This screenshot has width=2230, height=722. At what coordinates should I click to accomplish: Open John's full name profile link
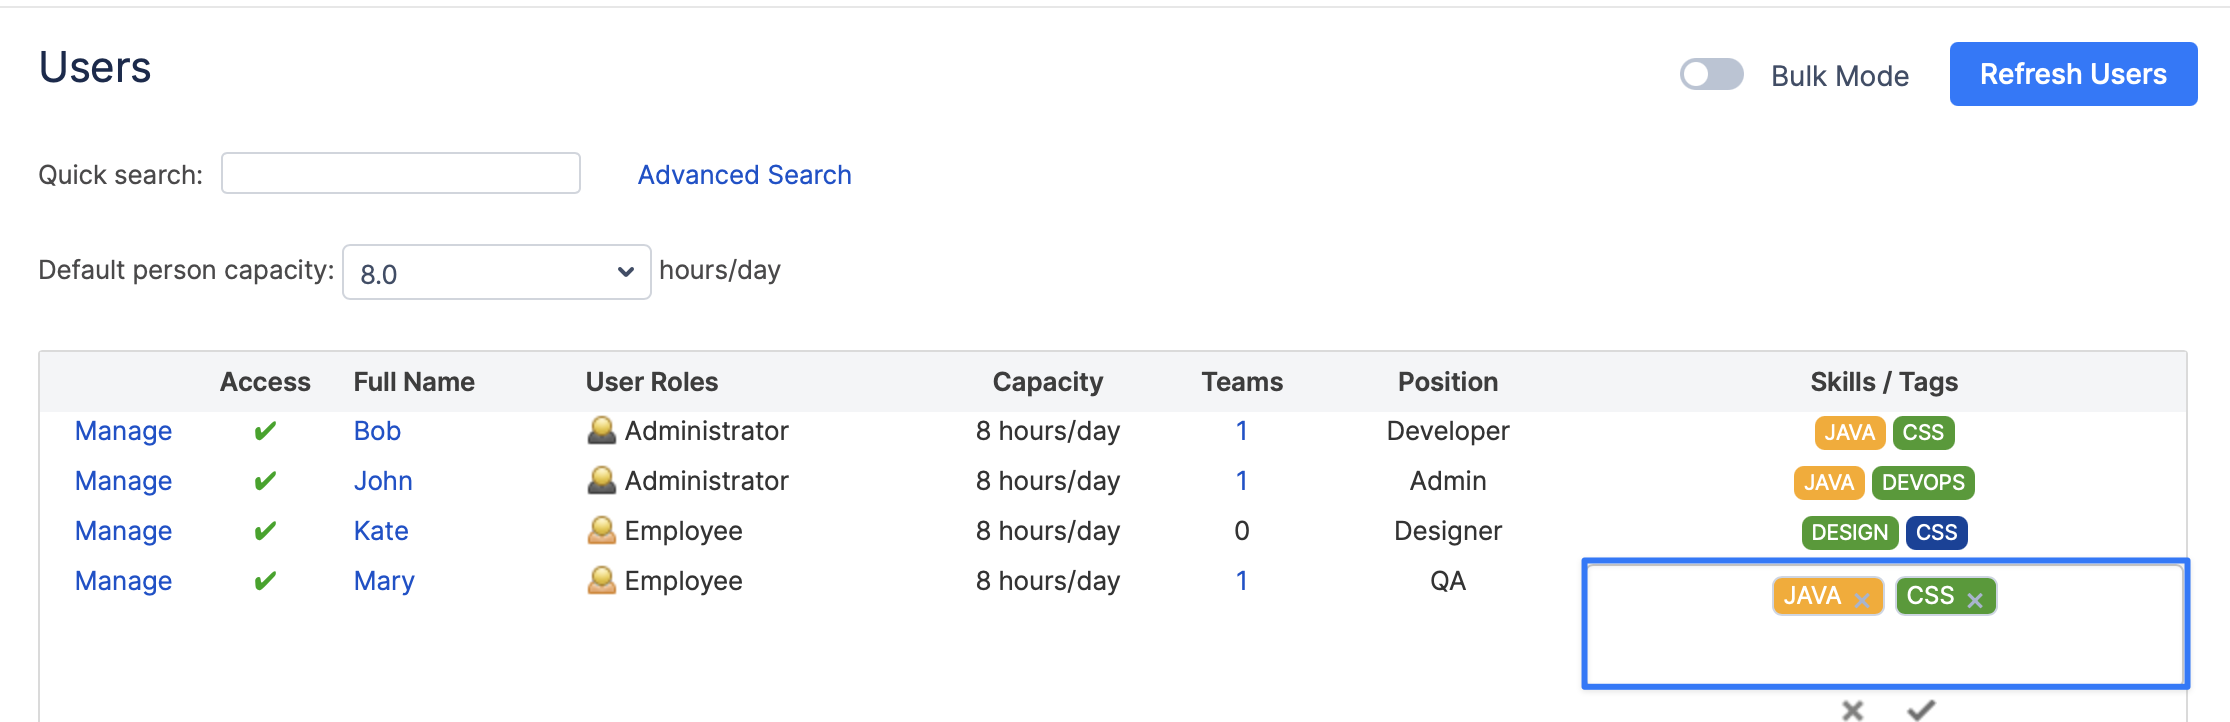(x=382, y=481)
